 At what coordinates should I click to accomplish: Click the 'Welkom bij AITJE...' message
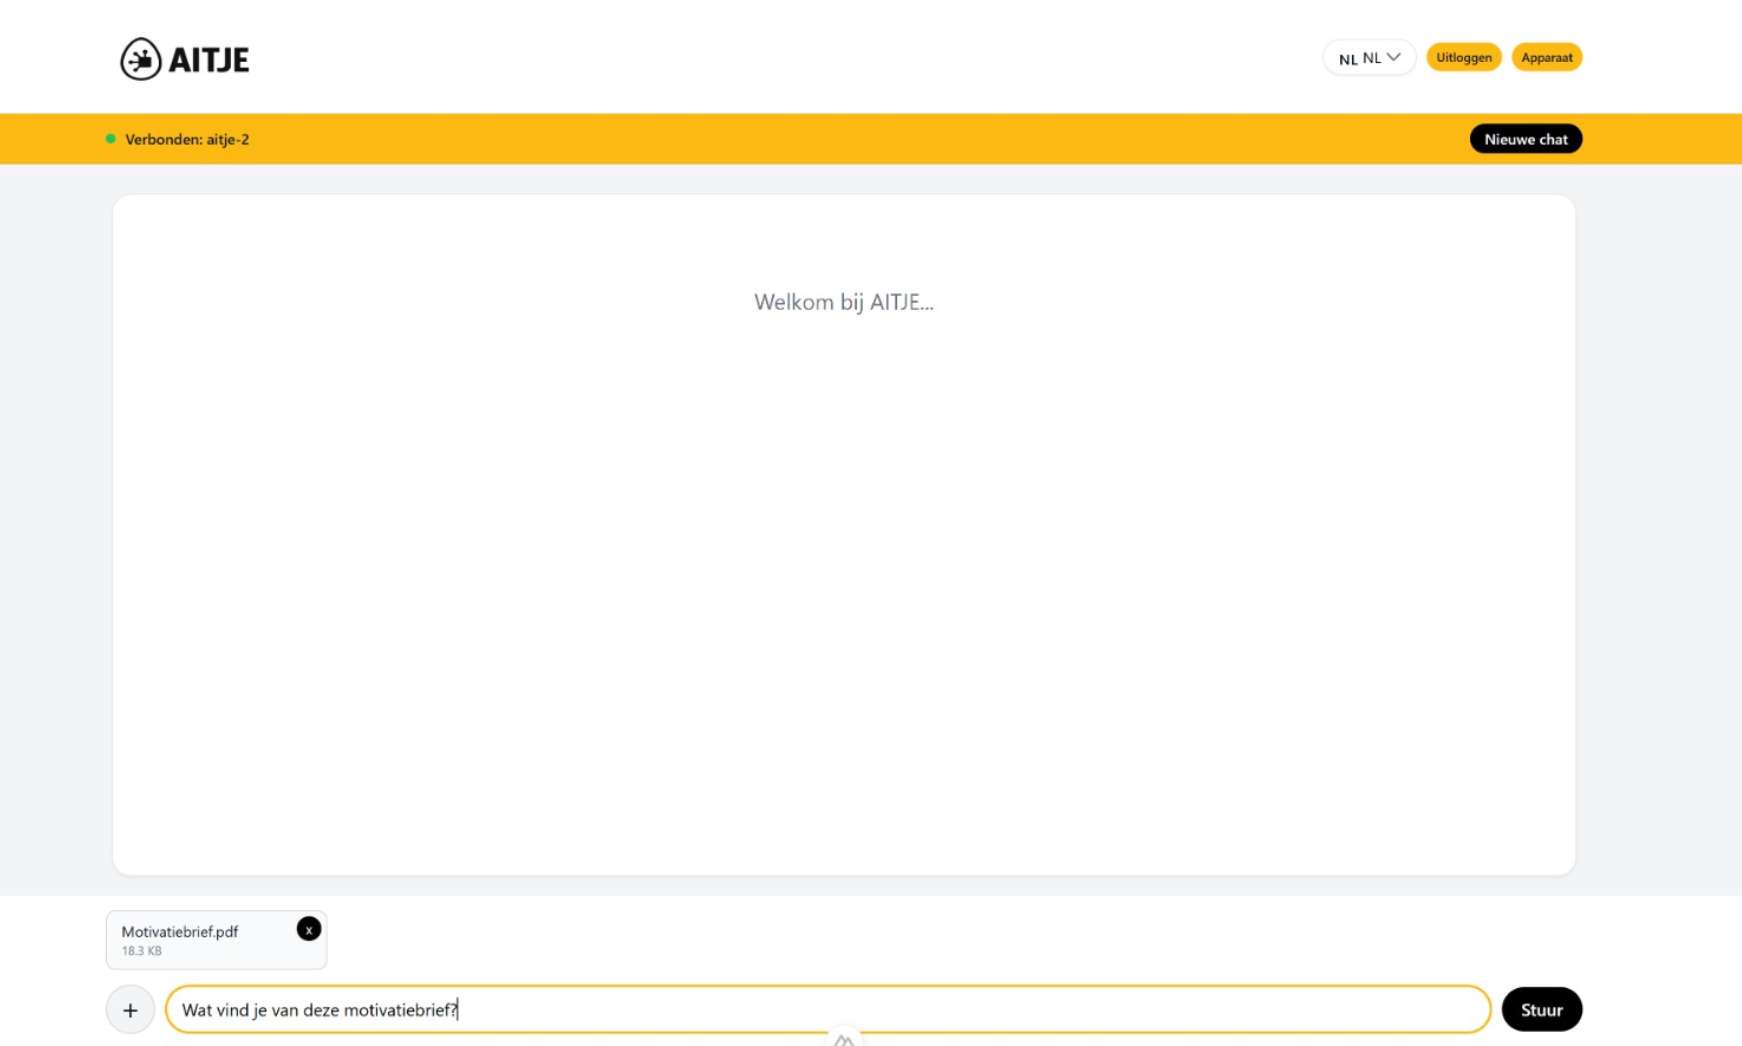coord(843,302)
